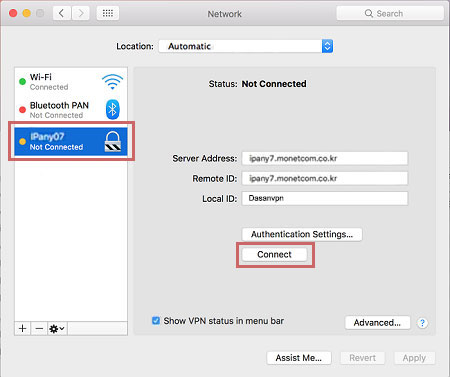The width and height of the screenshot is (450, 377).
Task: Toggle Show VPN status in menu bar
Action: 156,321
